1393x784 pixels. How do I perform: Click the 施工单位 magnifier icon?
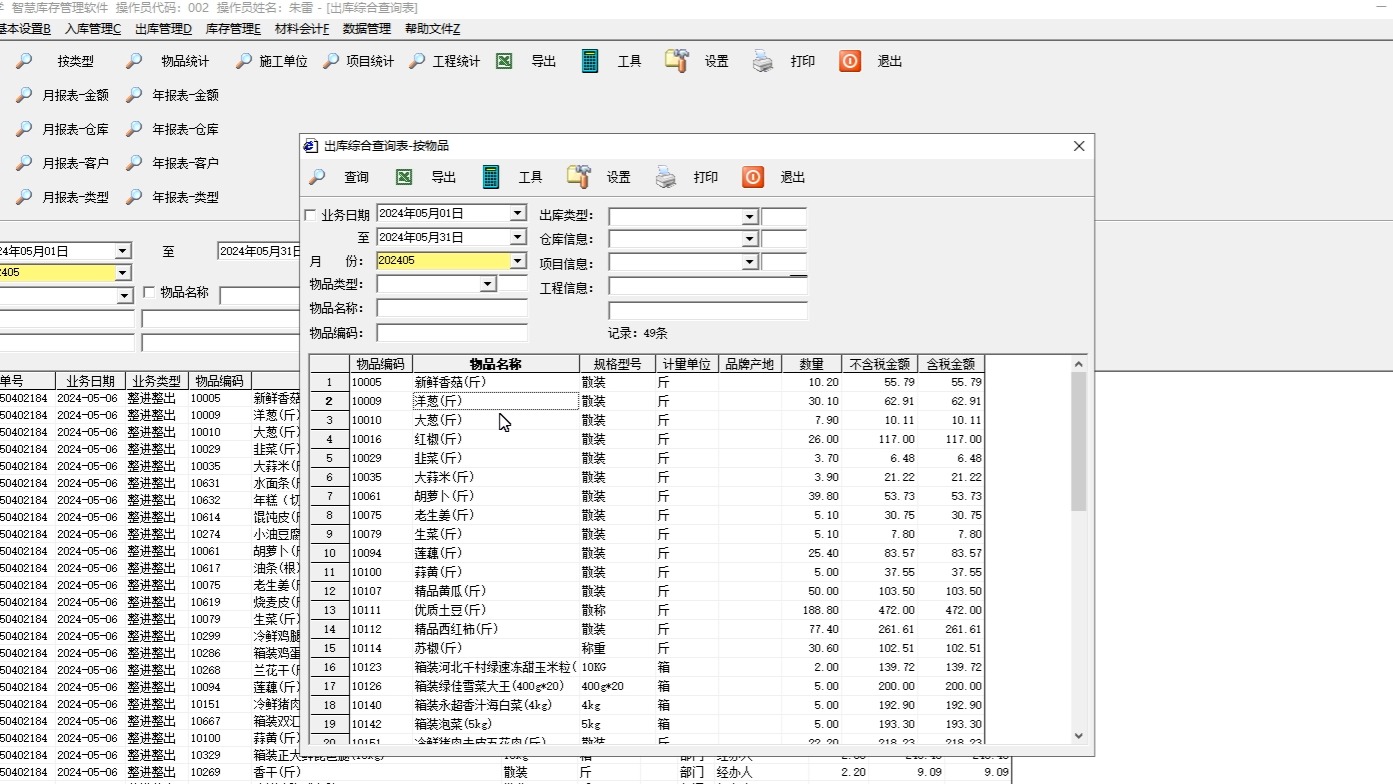(244, 61)
